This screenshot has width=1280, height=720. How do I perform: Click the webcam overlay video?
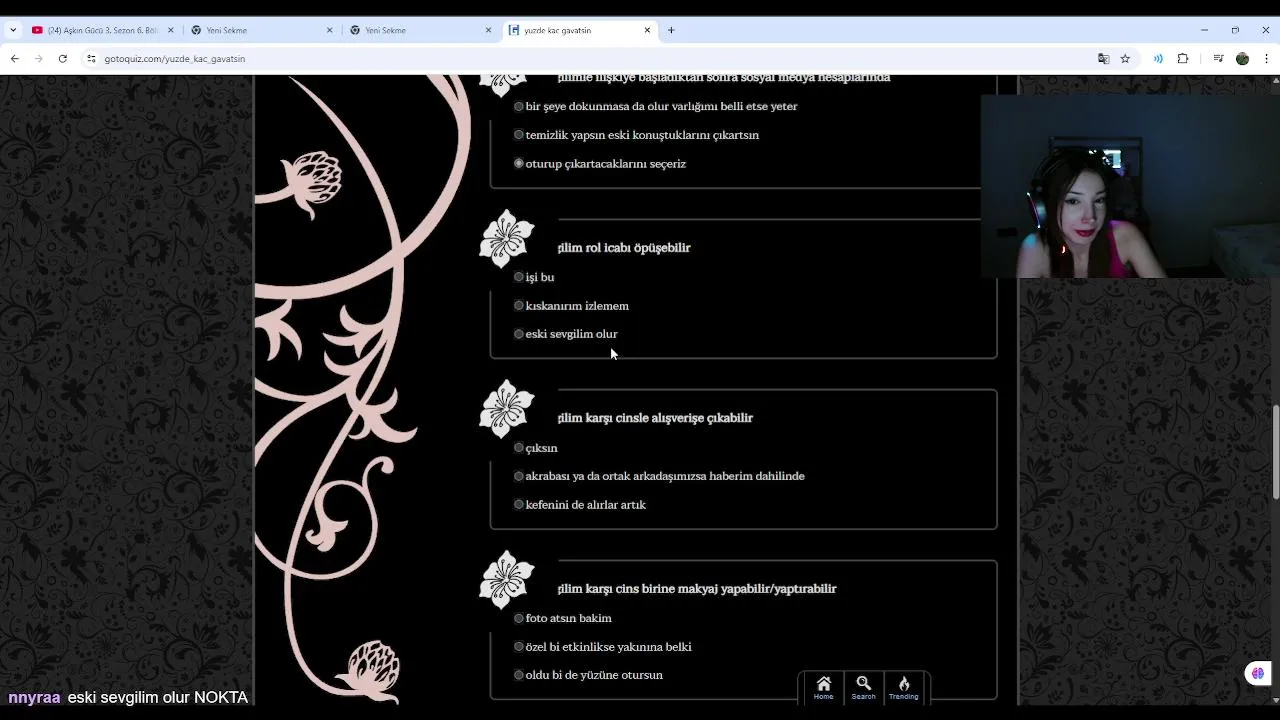tap(1130, 186)
